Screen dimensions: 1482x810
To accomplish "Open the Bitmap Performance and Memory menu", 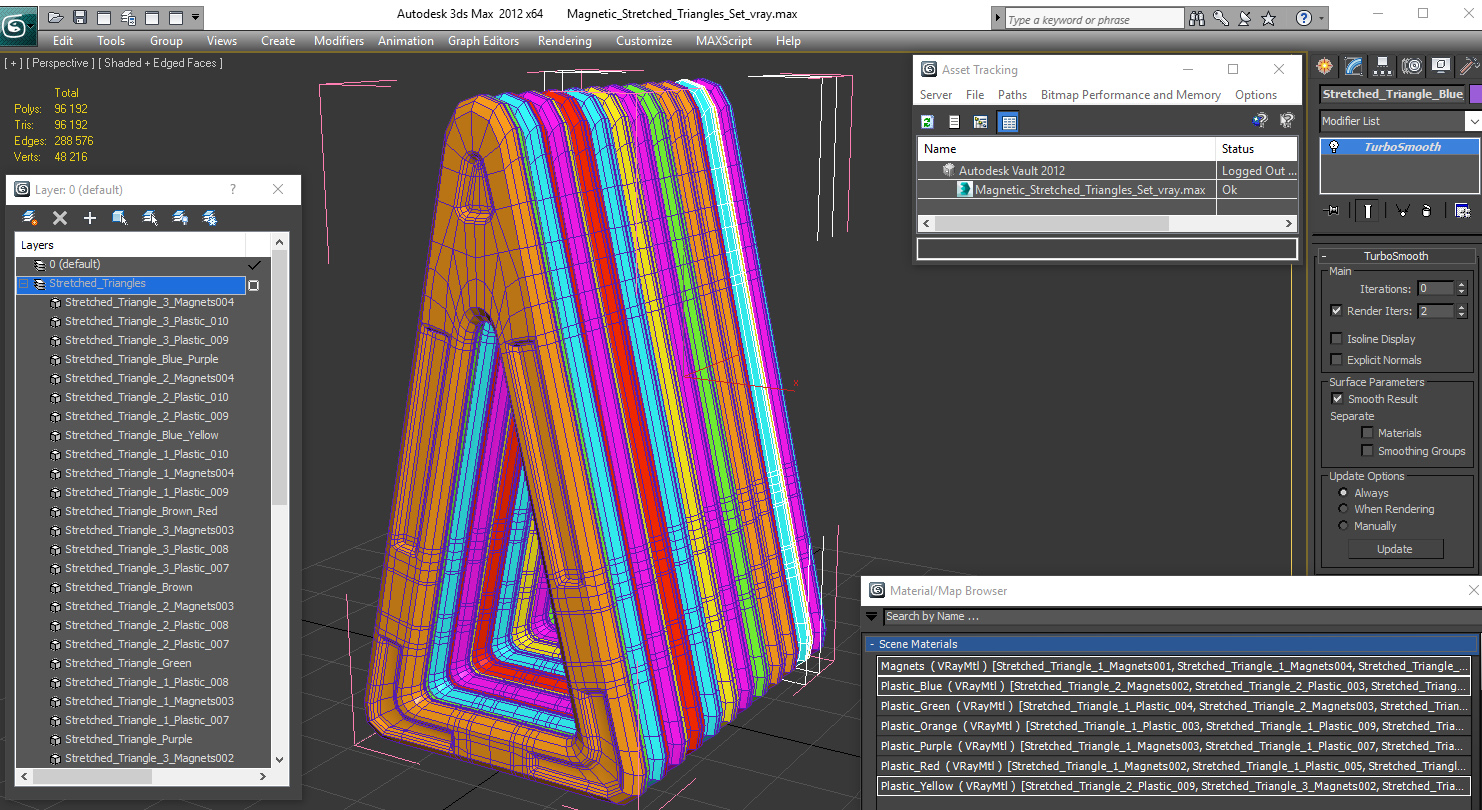I will [1130, 95].
